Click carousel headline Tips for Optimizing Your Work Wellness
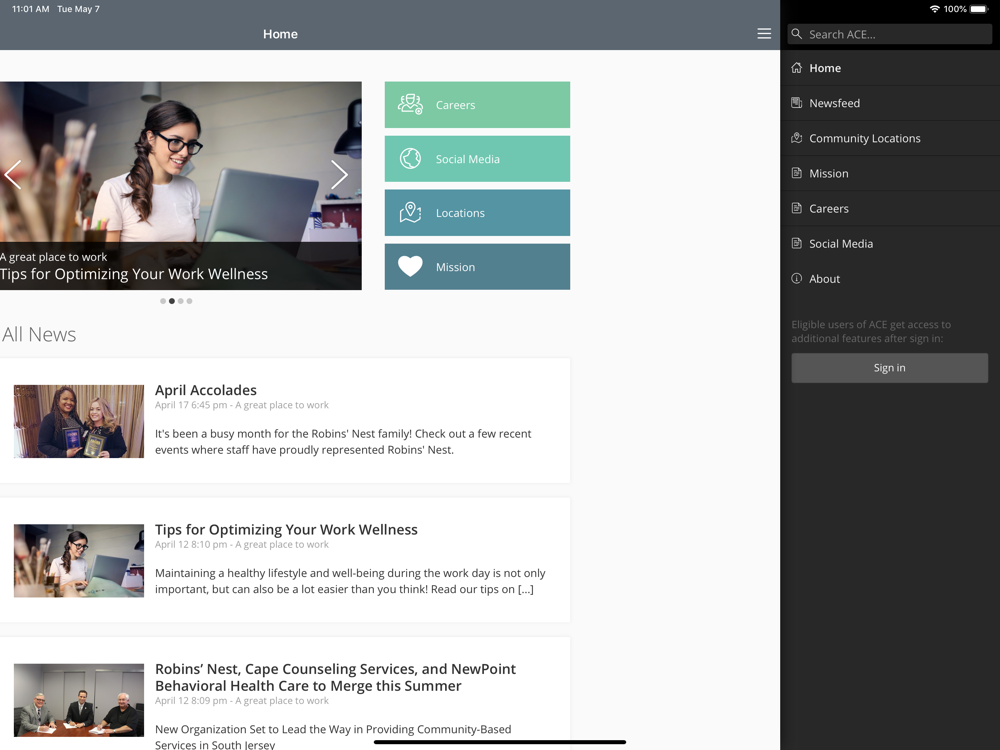 pos(134,274)
